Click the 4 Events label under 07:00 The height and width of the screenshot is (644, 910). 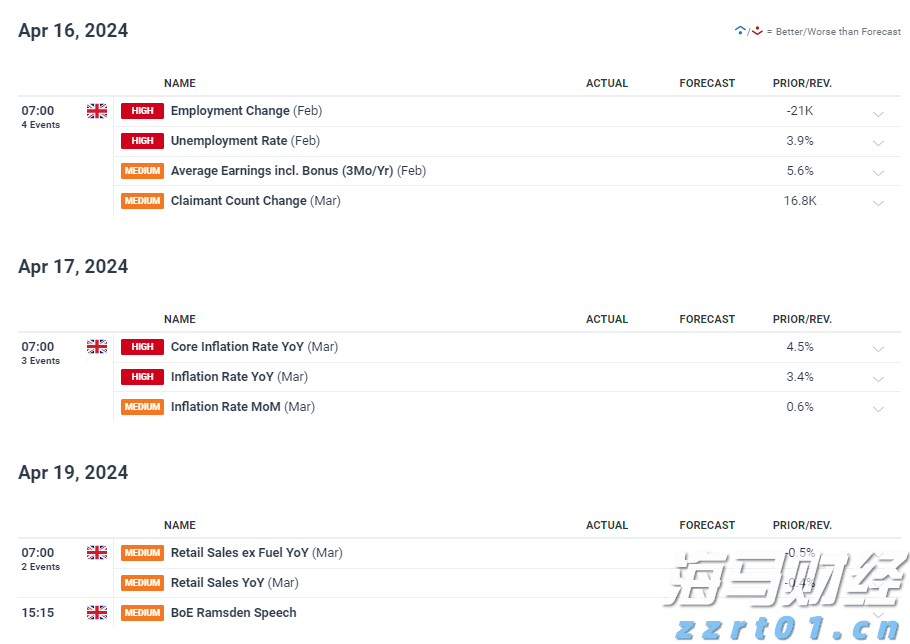point(40,125)
